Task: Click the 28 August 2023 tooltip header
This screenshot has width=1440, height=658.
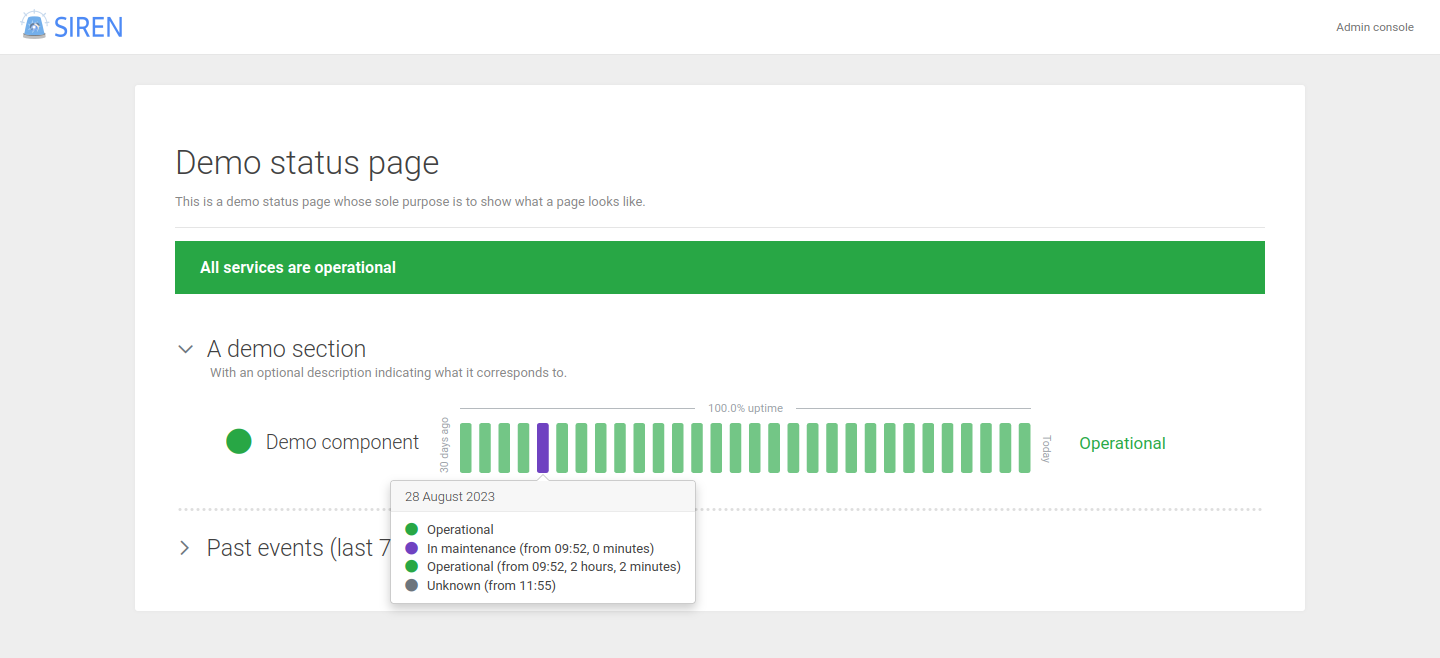Action: point(450,496)
